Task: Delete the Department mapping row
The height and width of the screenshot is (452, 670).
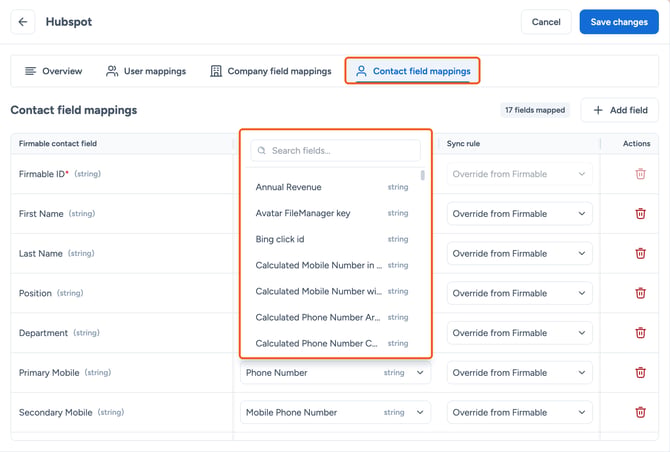Action: (x=640, y=333)
